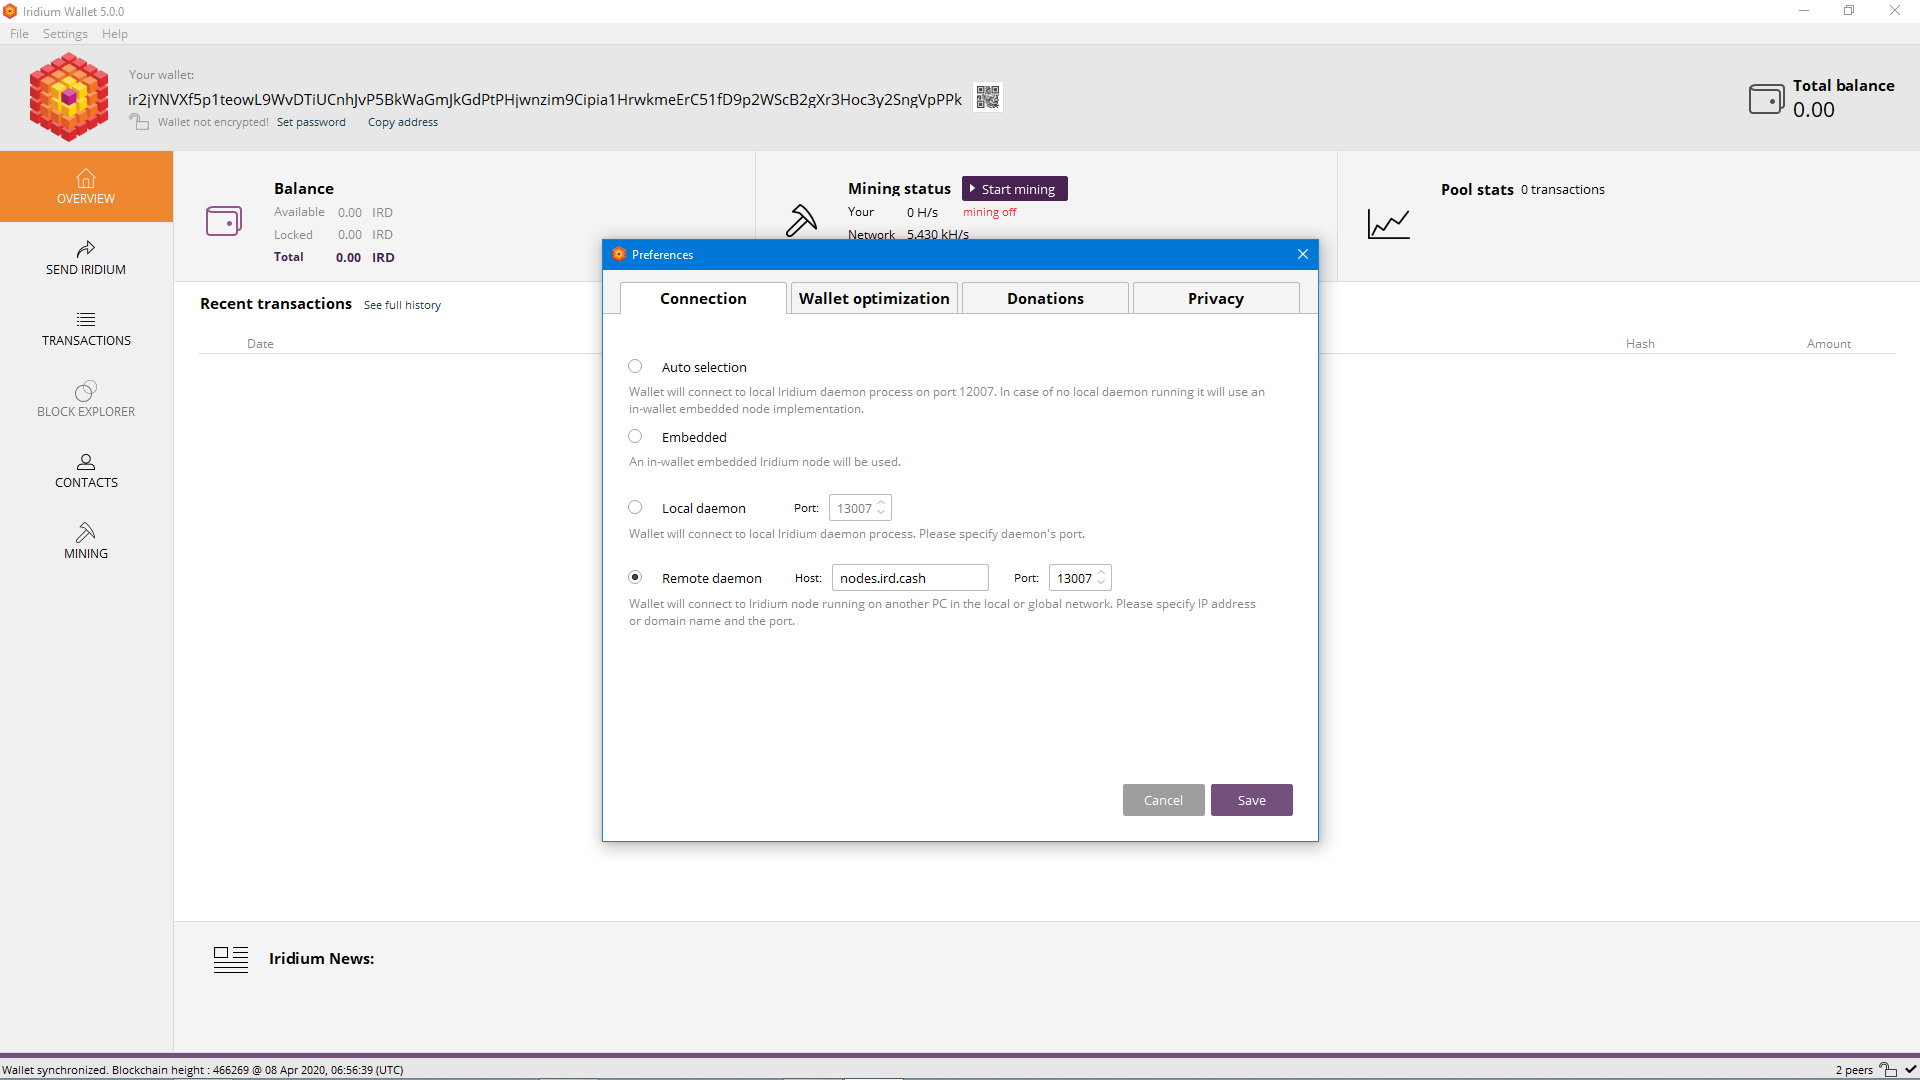Adjust the Local daemon port spinner
The width and height of the screenshot is (1920, 1080).
click(860, 508)
